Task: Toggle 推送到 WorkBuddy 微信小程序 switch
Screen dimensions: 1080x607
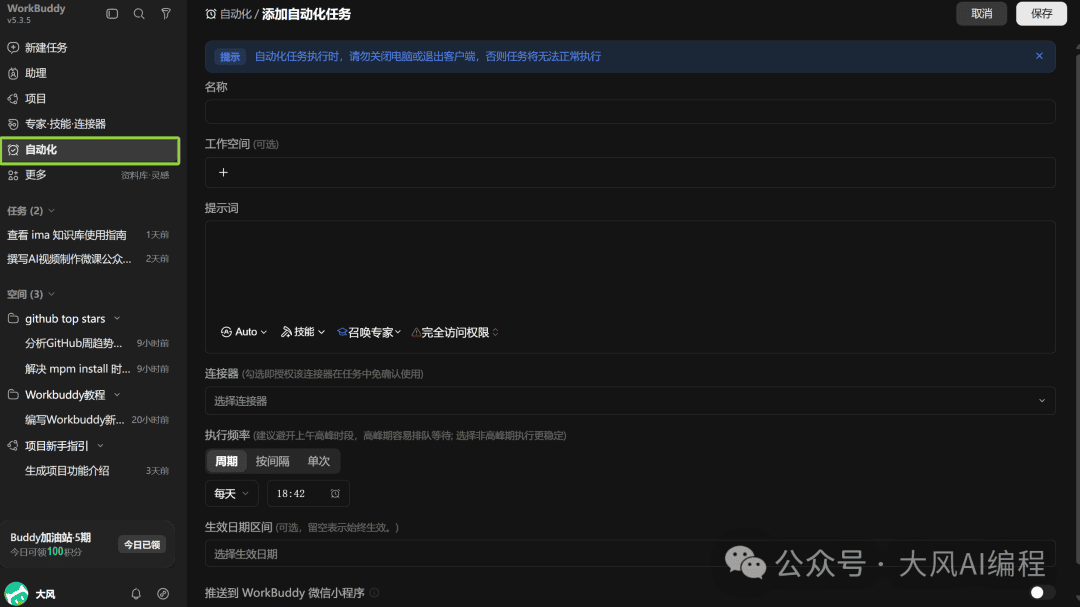Action: pyautogui.click(x=1041, y=593)
